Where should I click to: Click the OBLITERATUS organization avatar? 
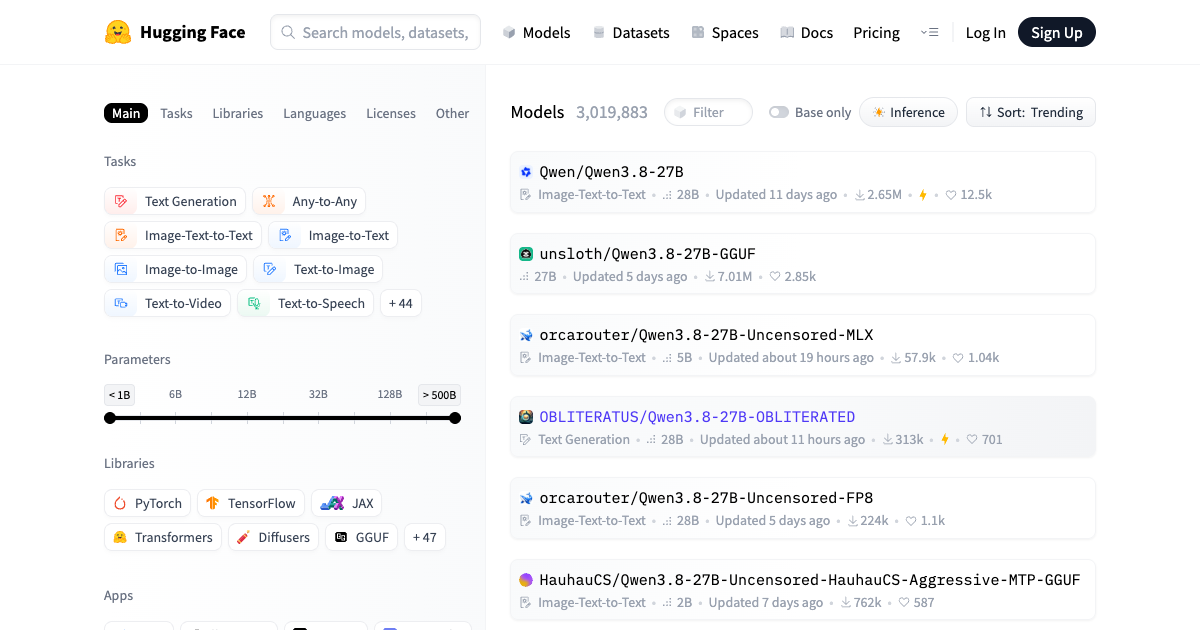pos(526,417)
